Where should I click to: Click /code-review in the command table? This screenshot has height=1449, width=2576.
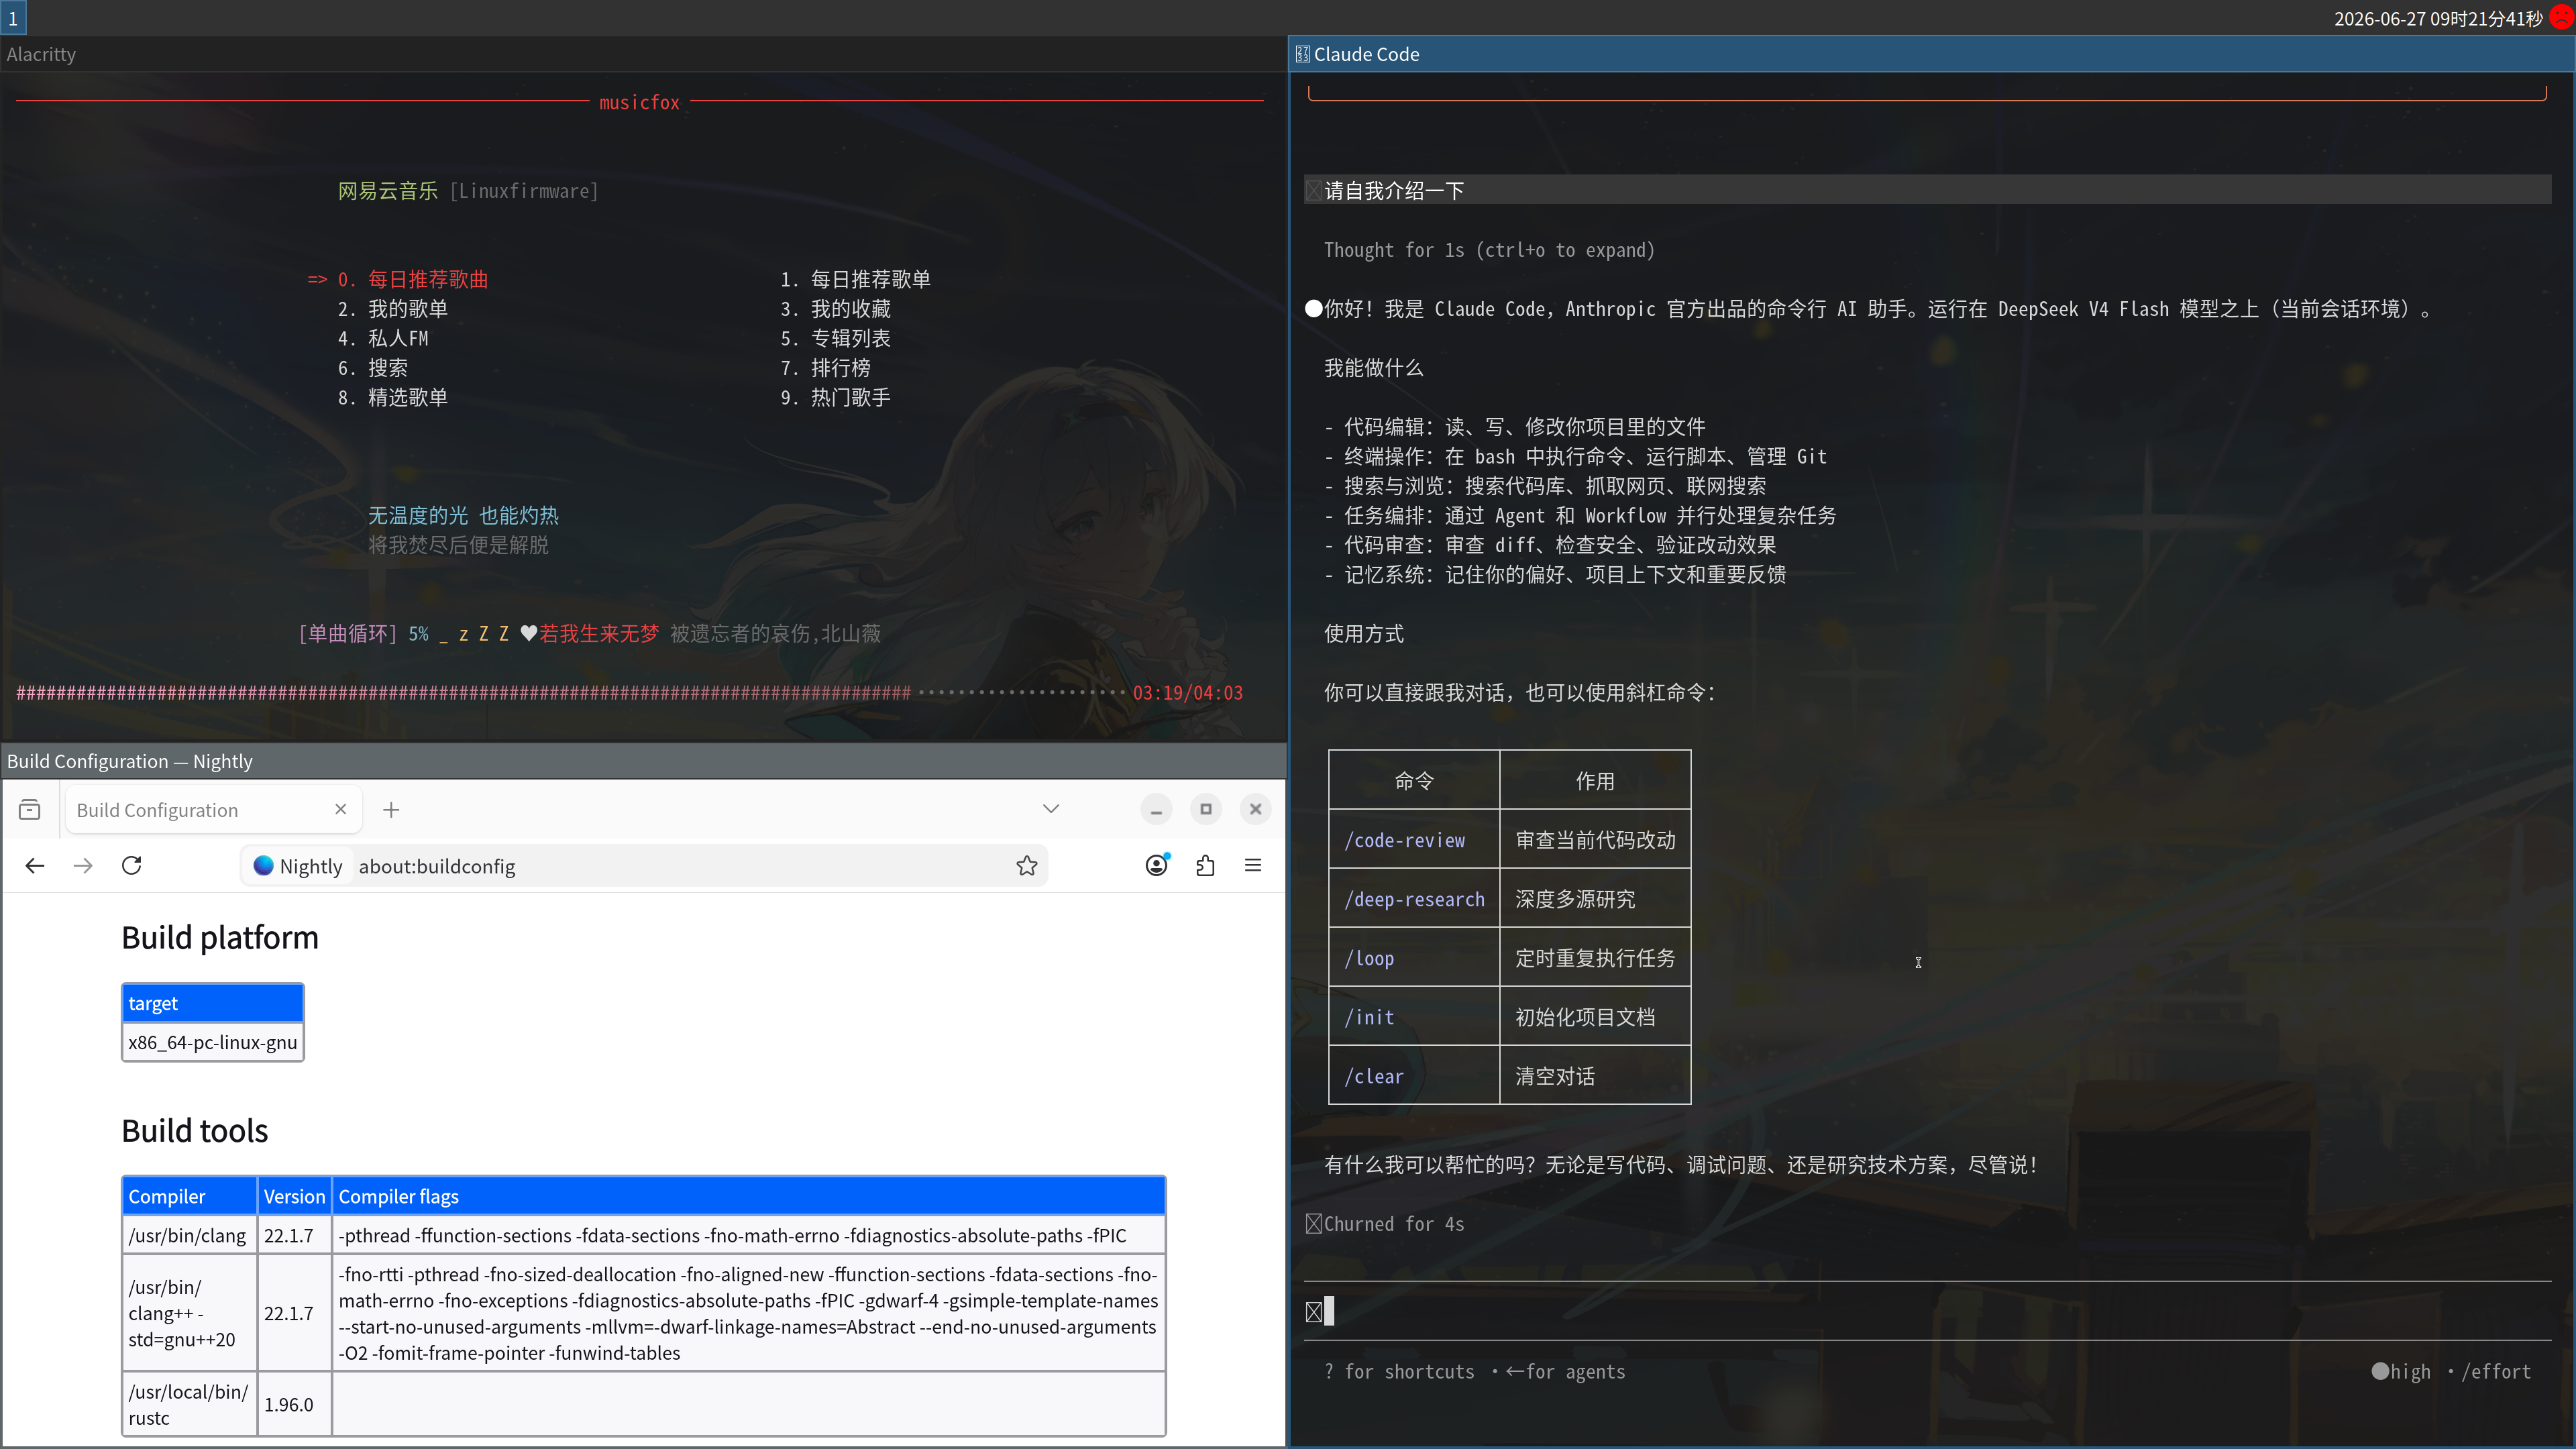1404,840
